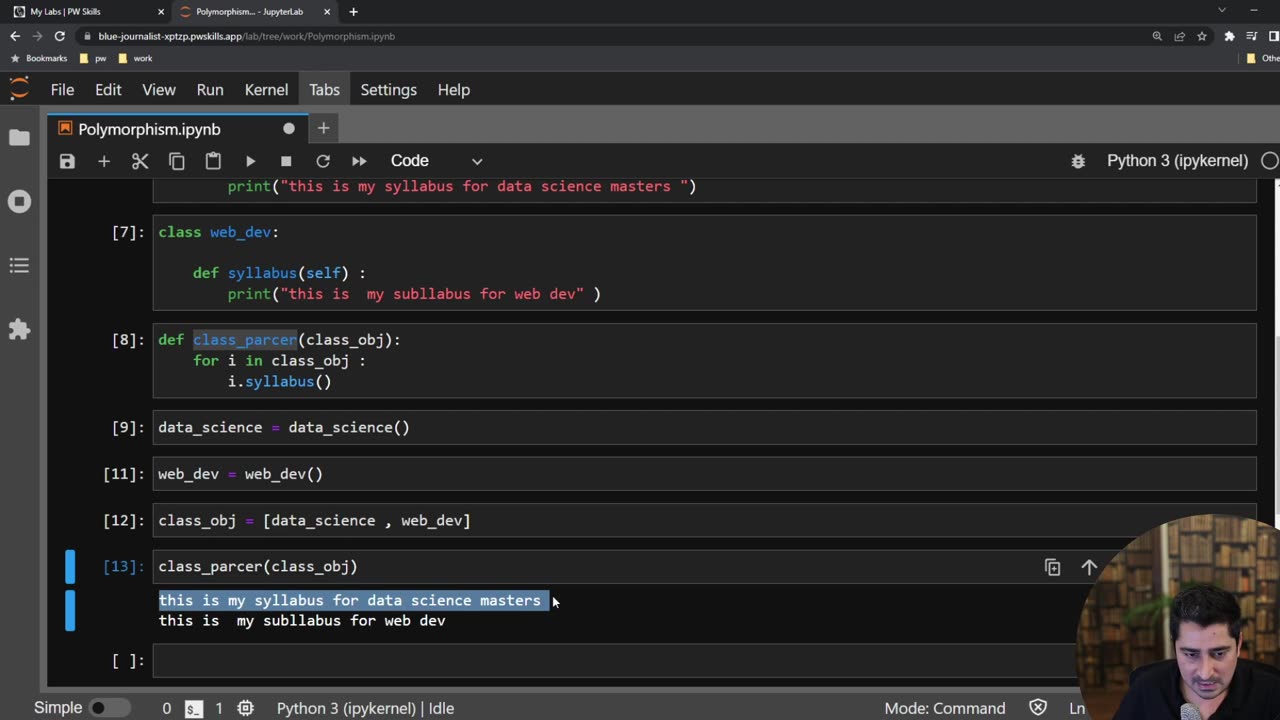Click the JupyterLab logo icon
Screen dimensions: 1280x720
[19, 89]
